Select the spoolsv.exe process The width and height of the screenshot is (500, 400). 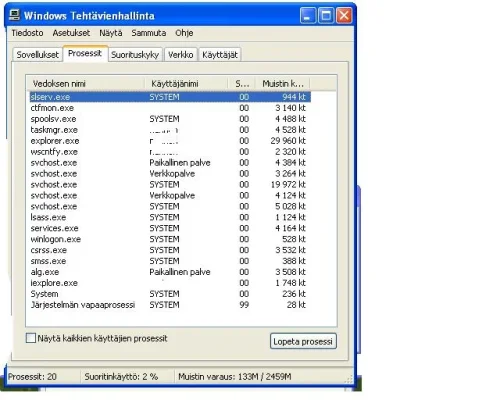click(x=170, y=119)
